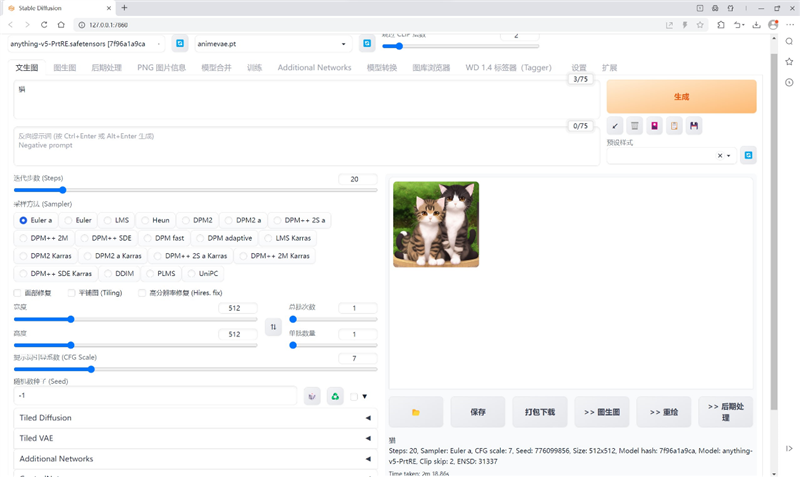
Task: Select the UniPC sampler
Action: [x=203, y=273]
